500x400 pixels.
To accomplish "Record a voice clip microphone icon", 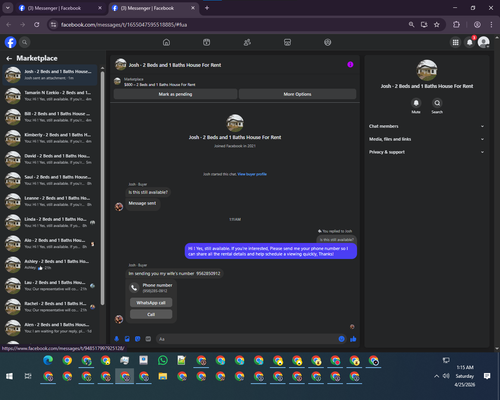I will (x=117, y=339).
